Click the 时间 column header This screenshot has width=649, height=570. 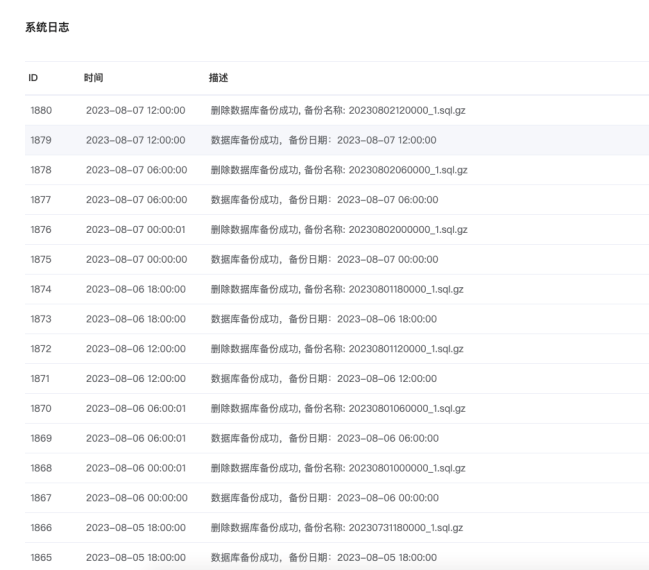[x=94, y=77]
